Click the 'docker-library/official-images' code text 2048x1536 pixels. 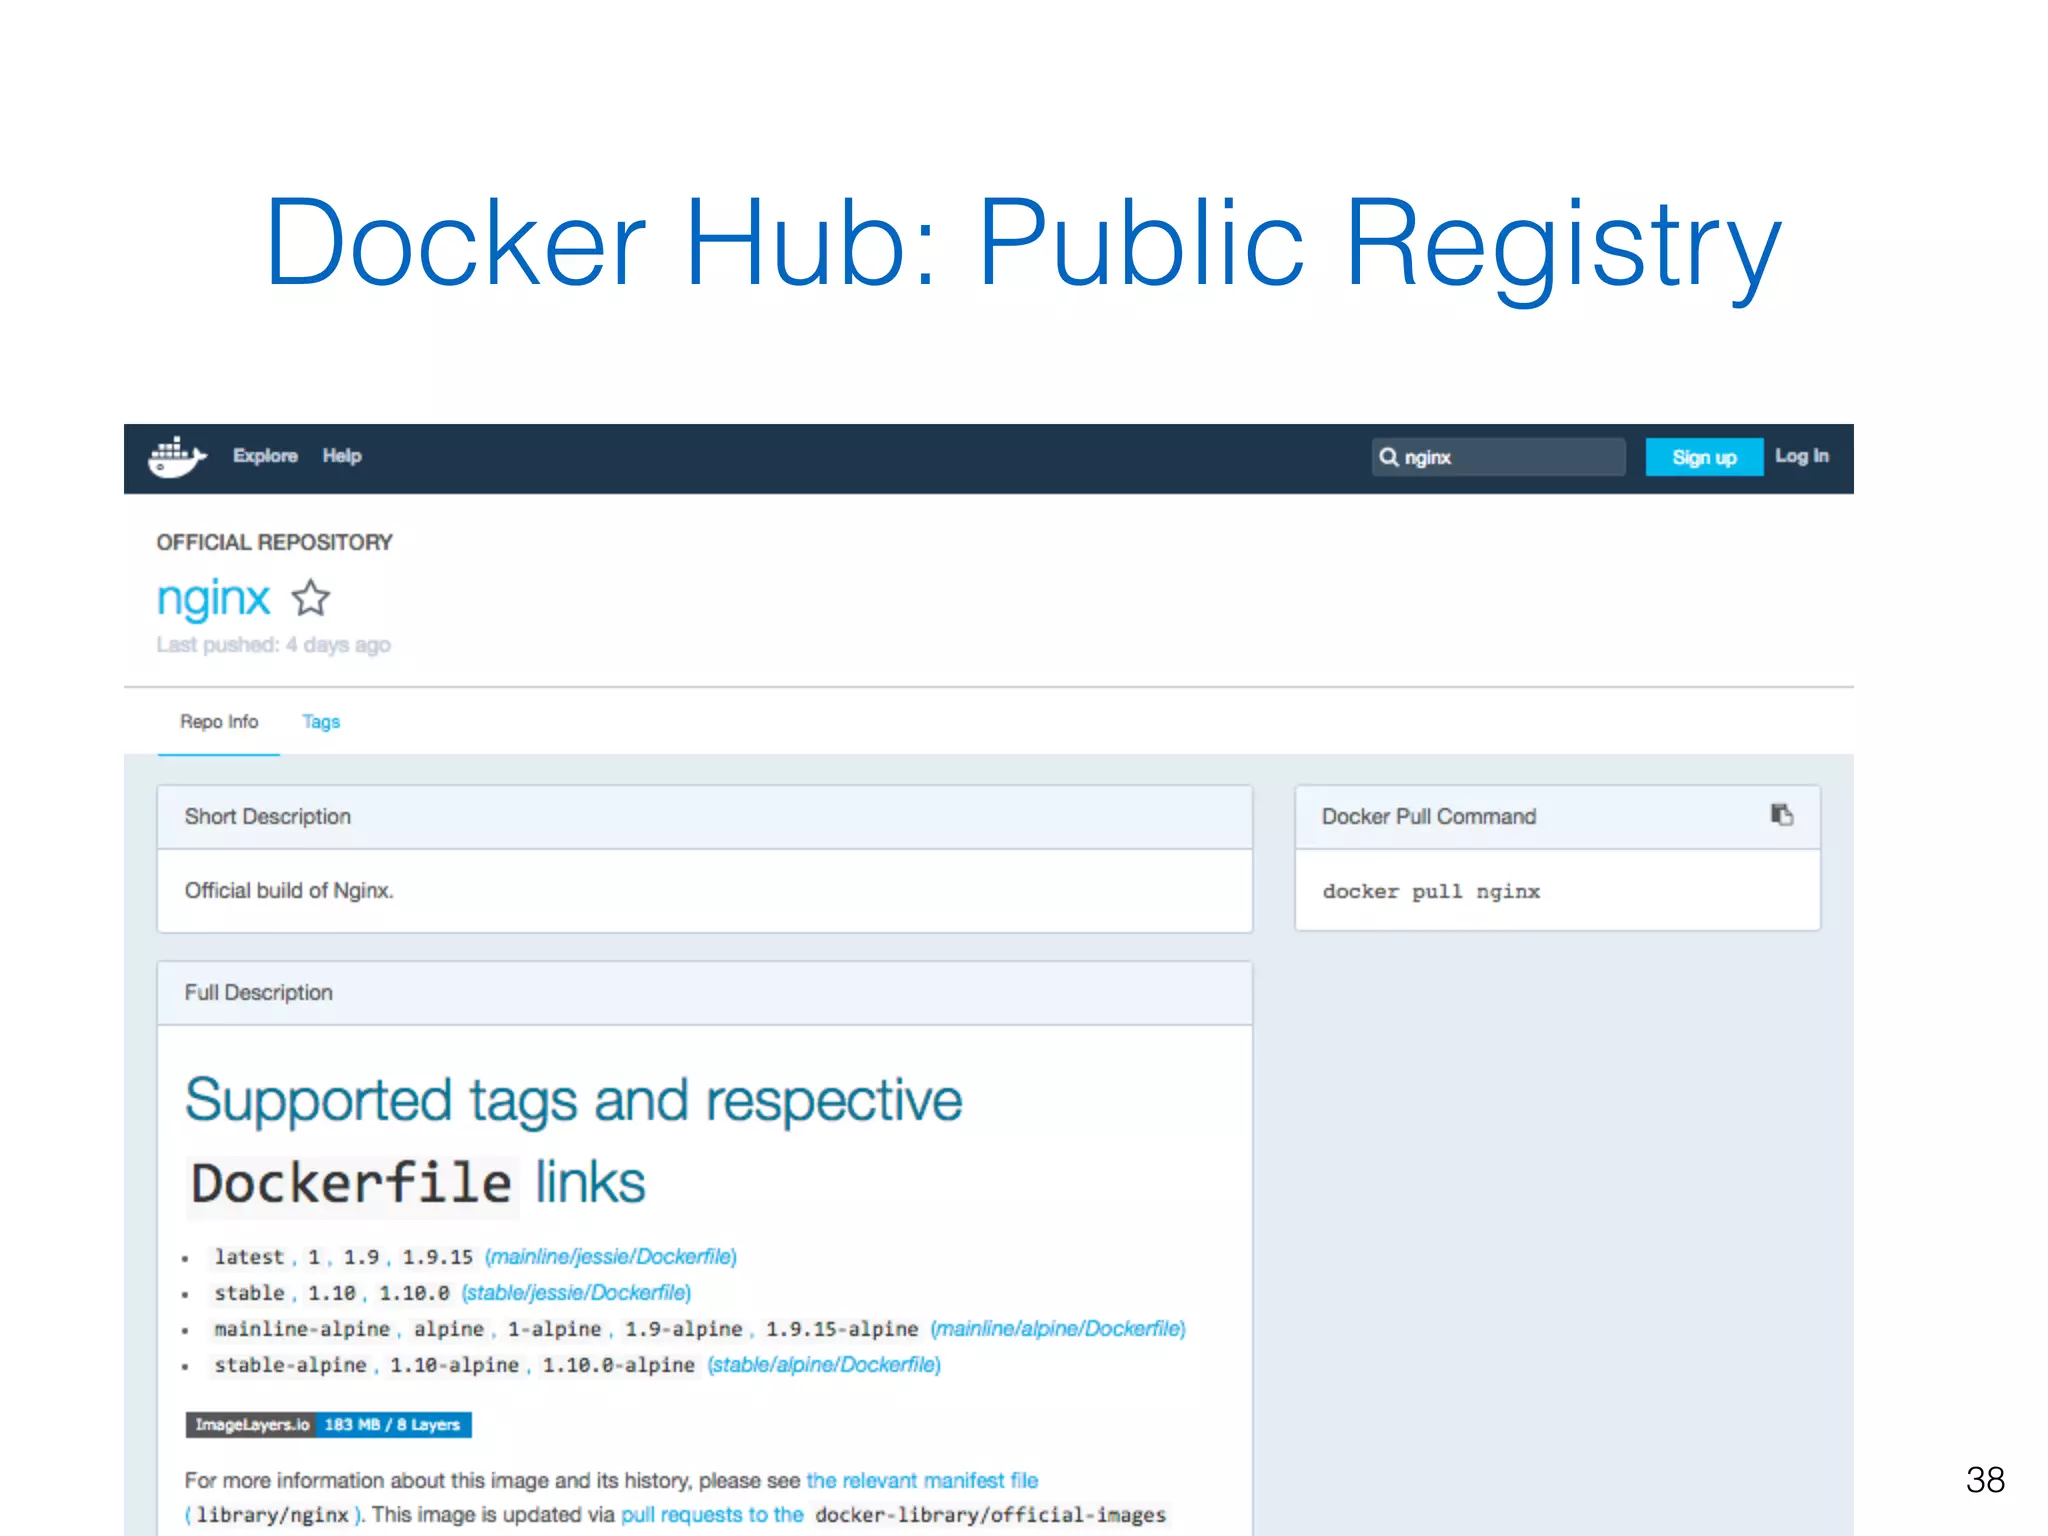[x=990, y=1515]
